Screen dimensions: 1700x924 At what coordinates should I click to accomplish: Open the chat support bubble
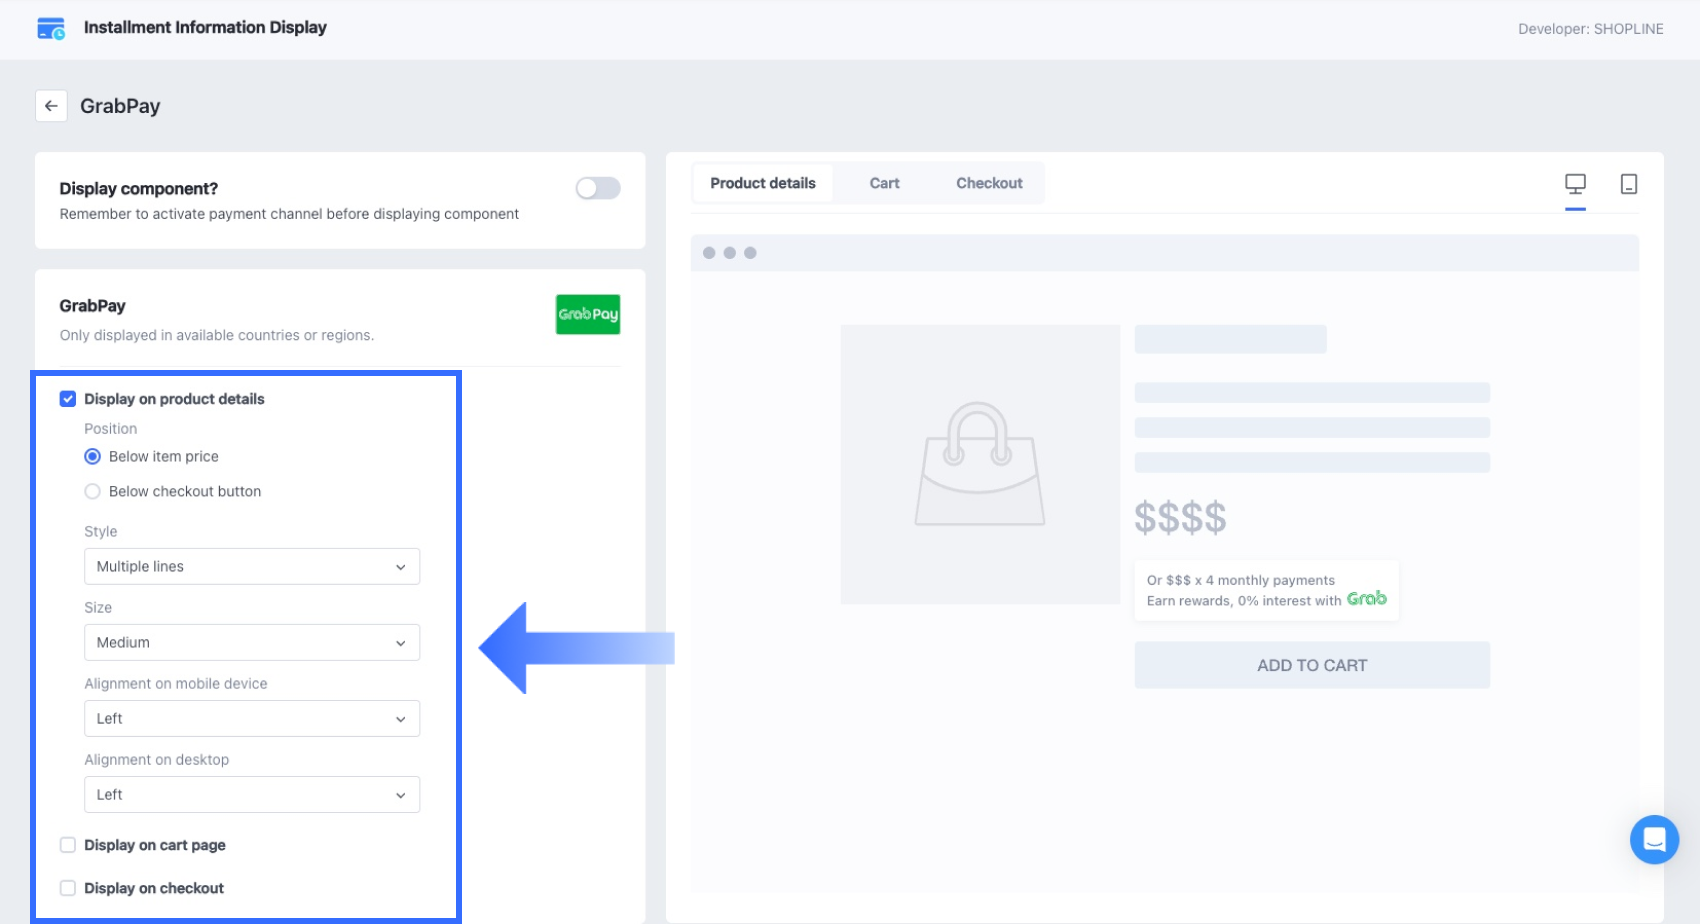(1654, 840)
